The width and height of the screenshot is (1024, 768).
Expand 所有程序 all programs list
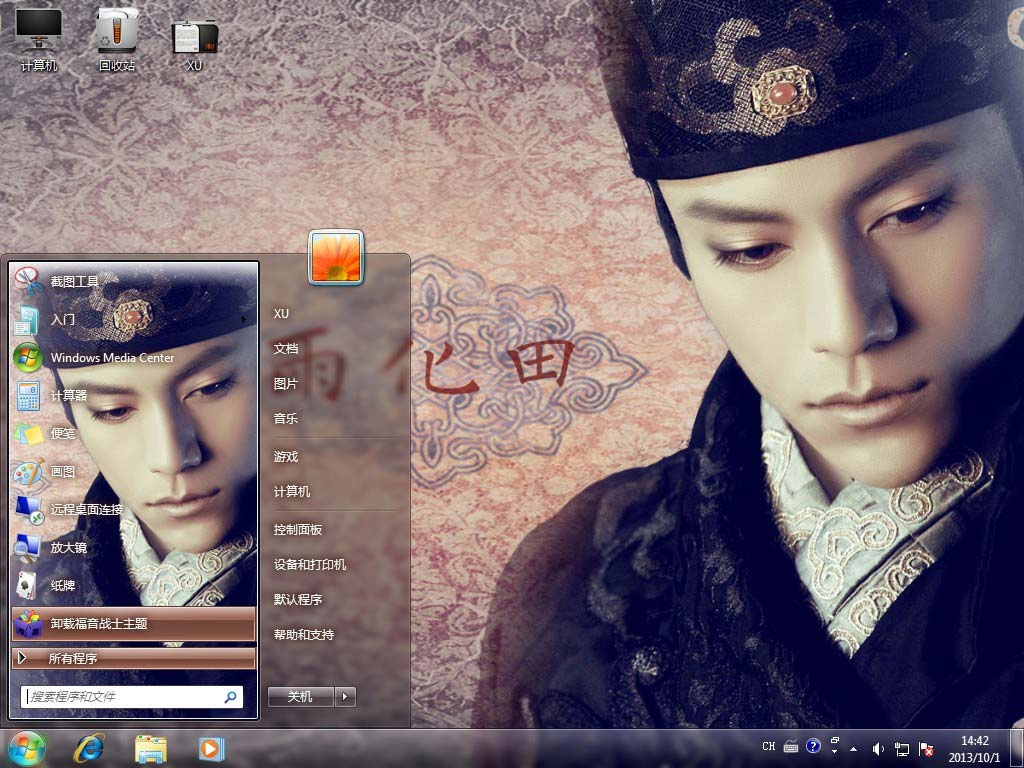[72, 659]
